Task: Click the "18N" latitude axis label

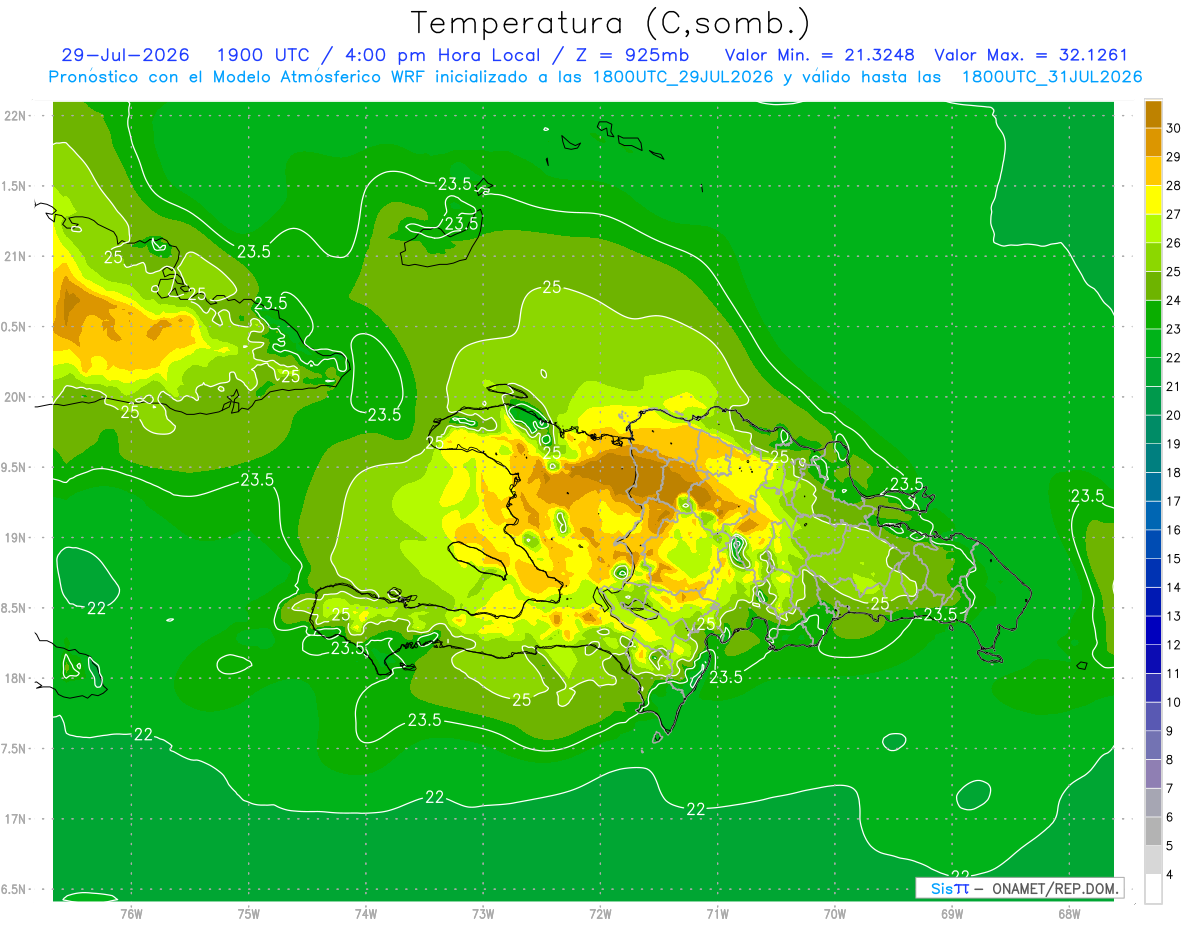Action: click(16, 678)
